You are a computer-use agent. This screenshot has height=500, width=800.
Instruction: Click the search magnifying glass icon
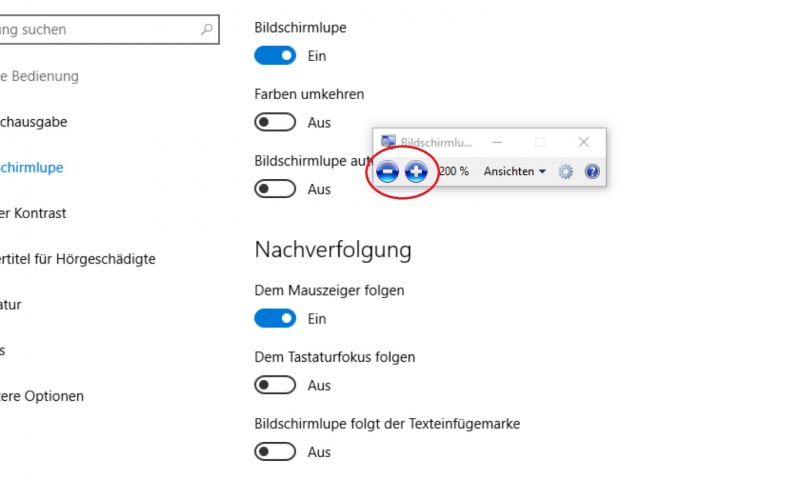207,29
